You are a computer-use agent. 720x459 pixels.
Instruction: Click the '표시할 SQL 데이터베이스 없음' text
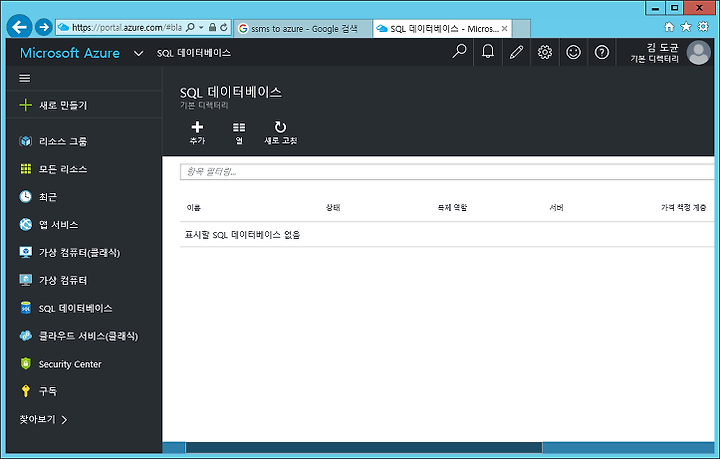[x=242, y=235]
